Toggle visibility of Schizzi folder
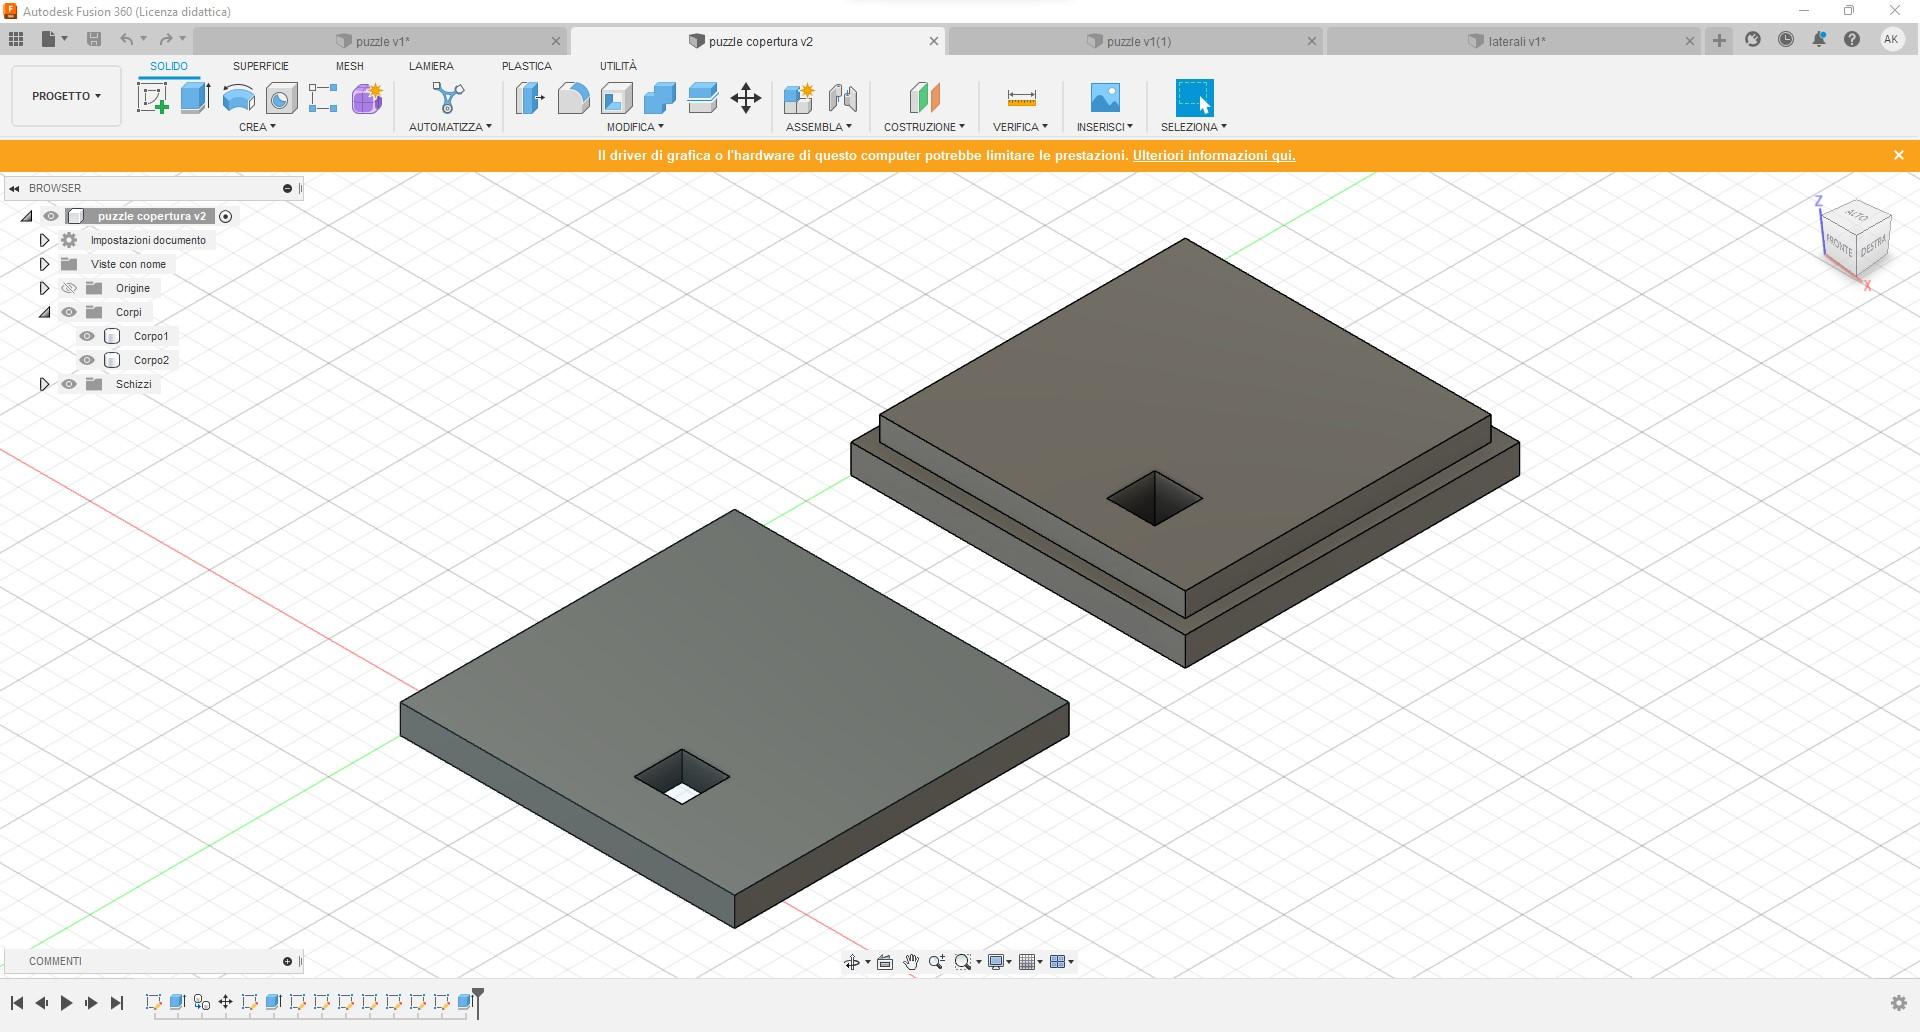The image size is (1920, 1032). click(x=69, y=384)
